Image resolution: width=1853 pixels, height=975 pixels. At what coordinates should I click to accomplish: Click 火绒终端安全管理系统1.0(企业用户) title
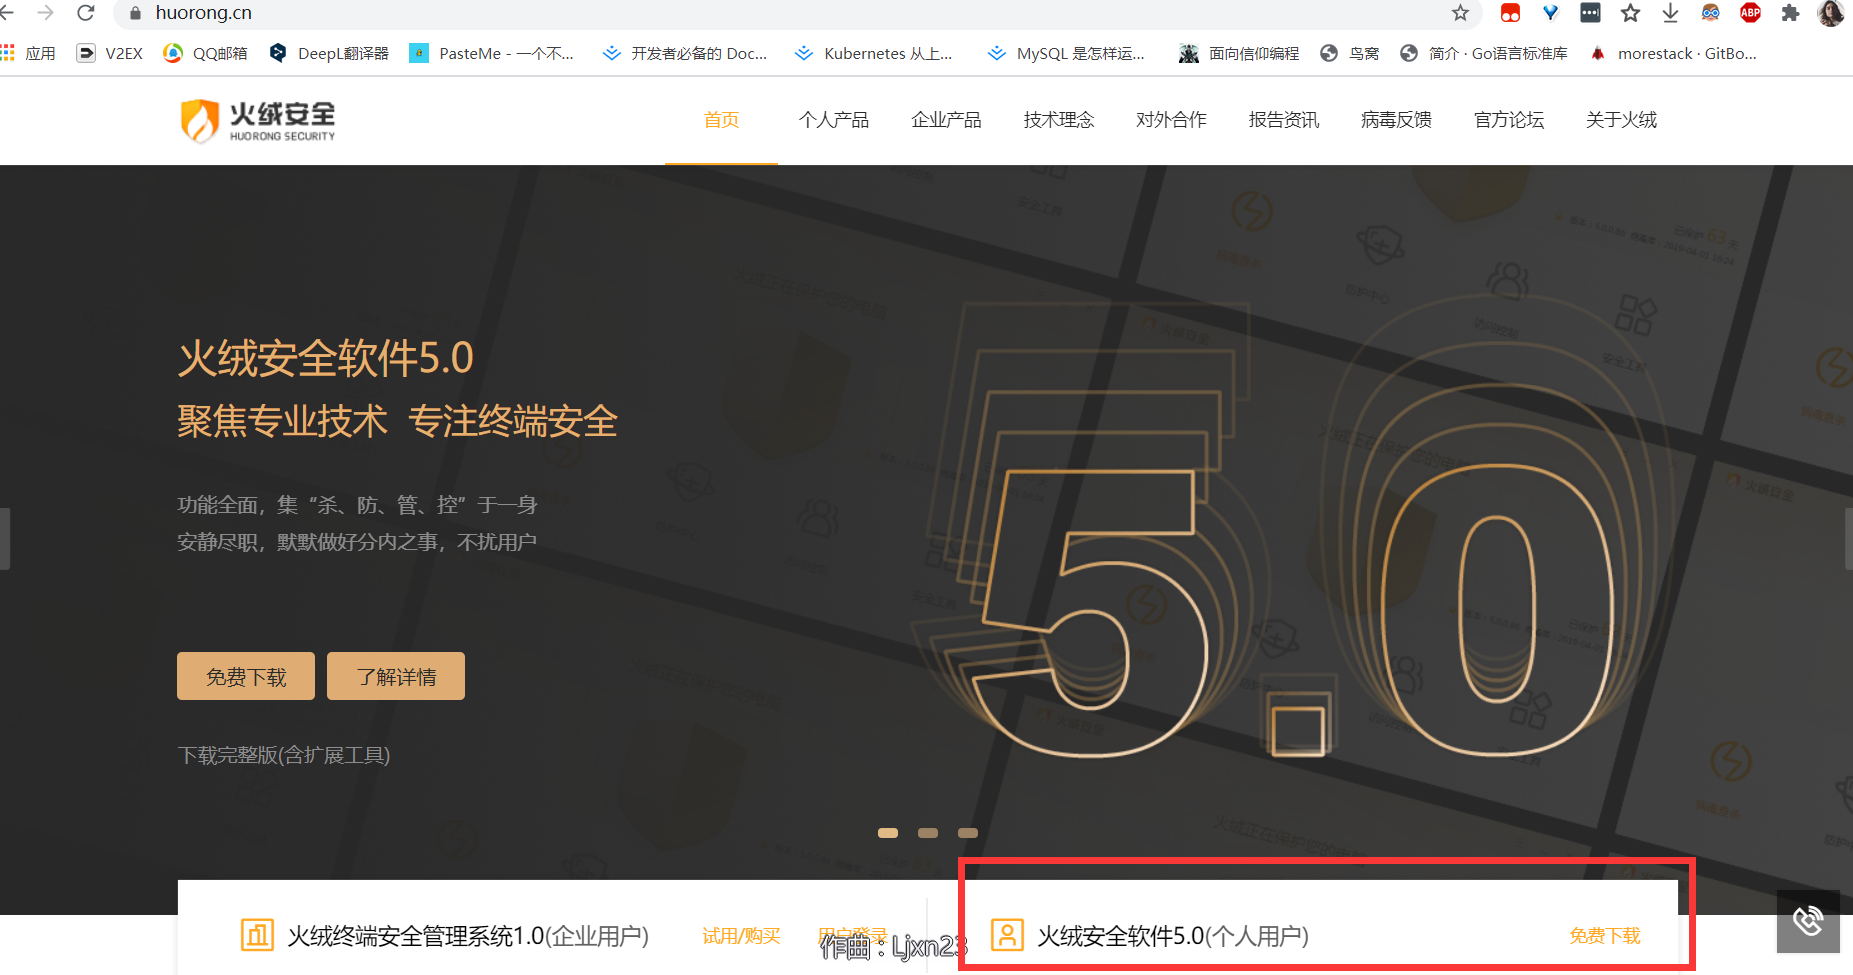click(x=468, y=936)
